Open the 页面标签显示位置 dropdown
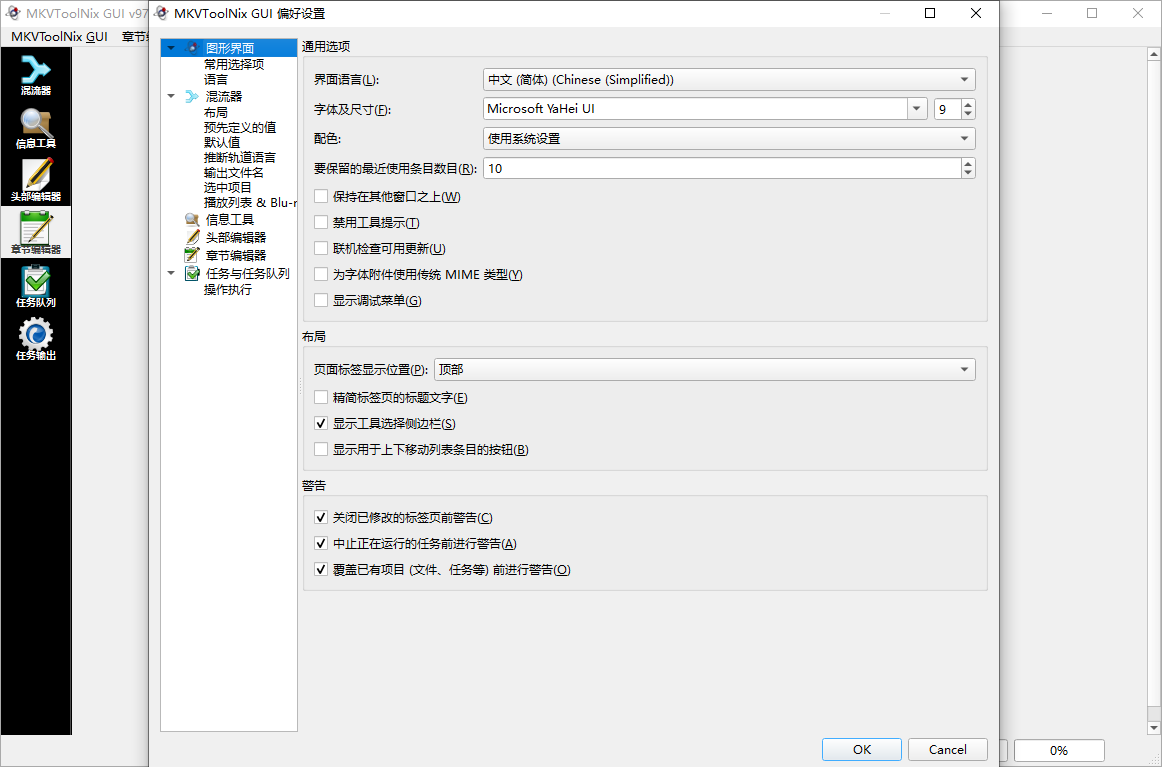 [x=964, y=369]
